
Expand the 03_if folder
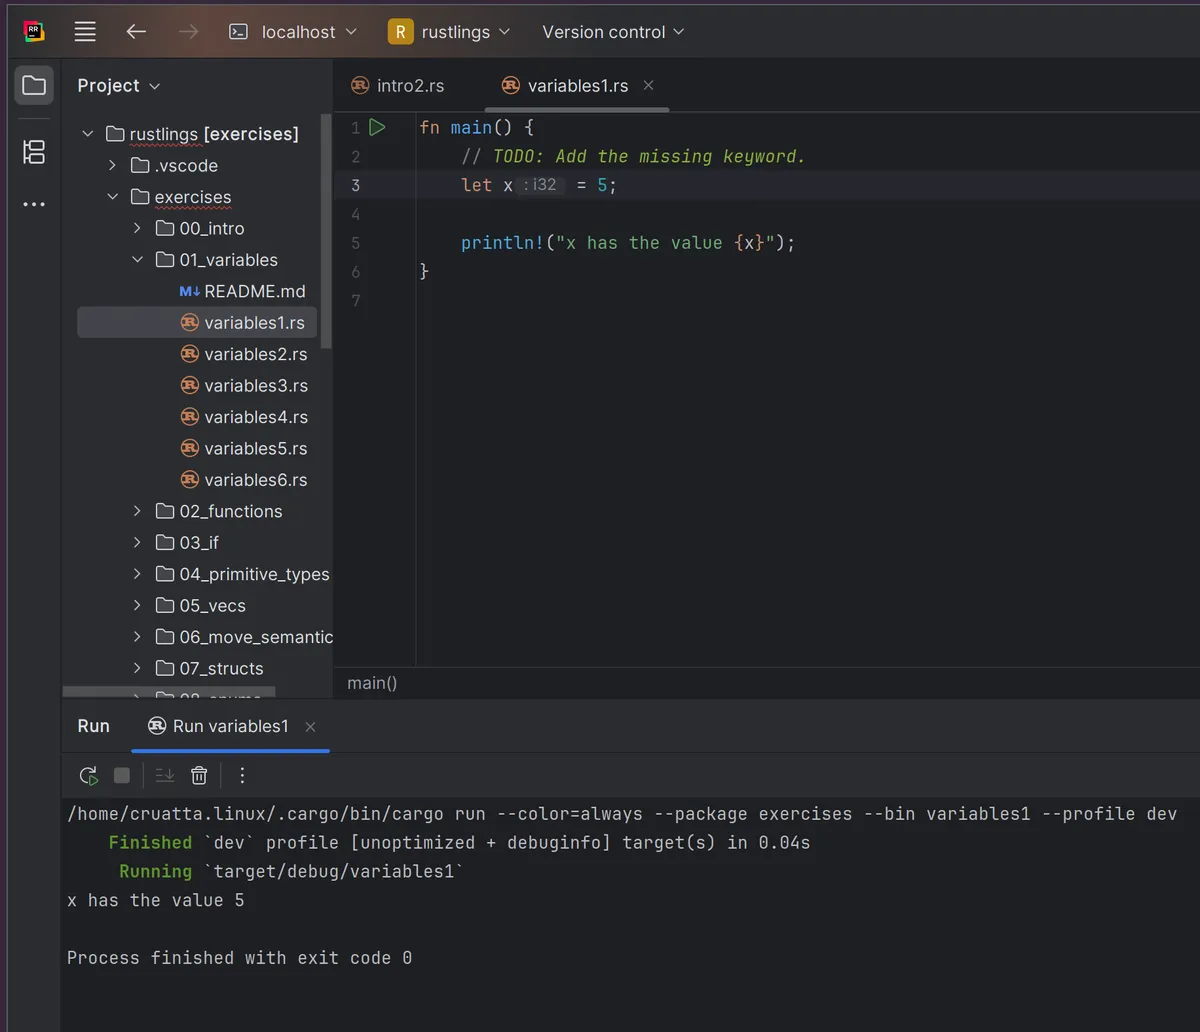pos(137,543)
